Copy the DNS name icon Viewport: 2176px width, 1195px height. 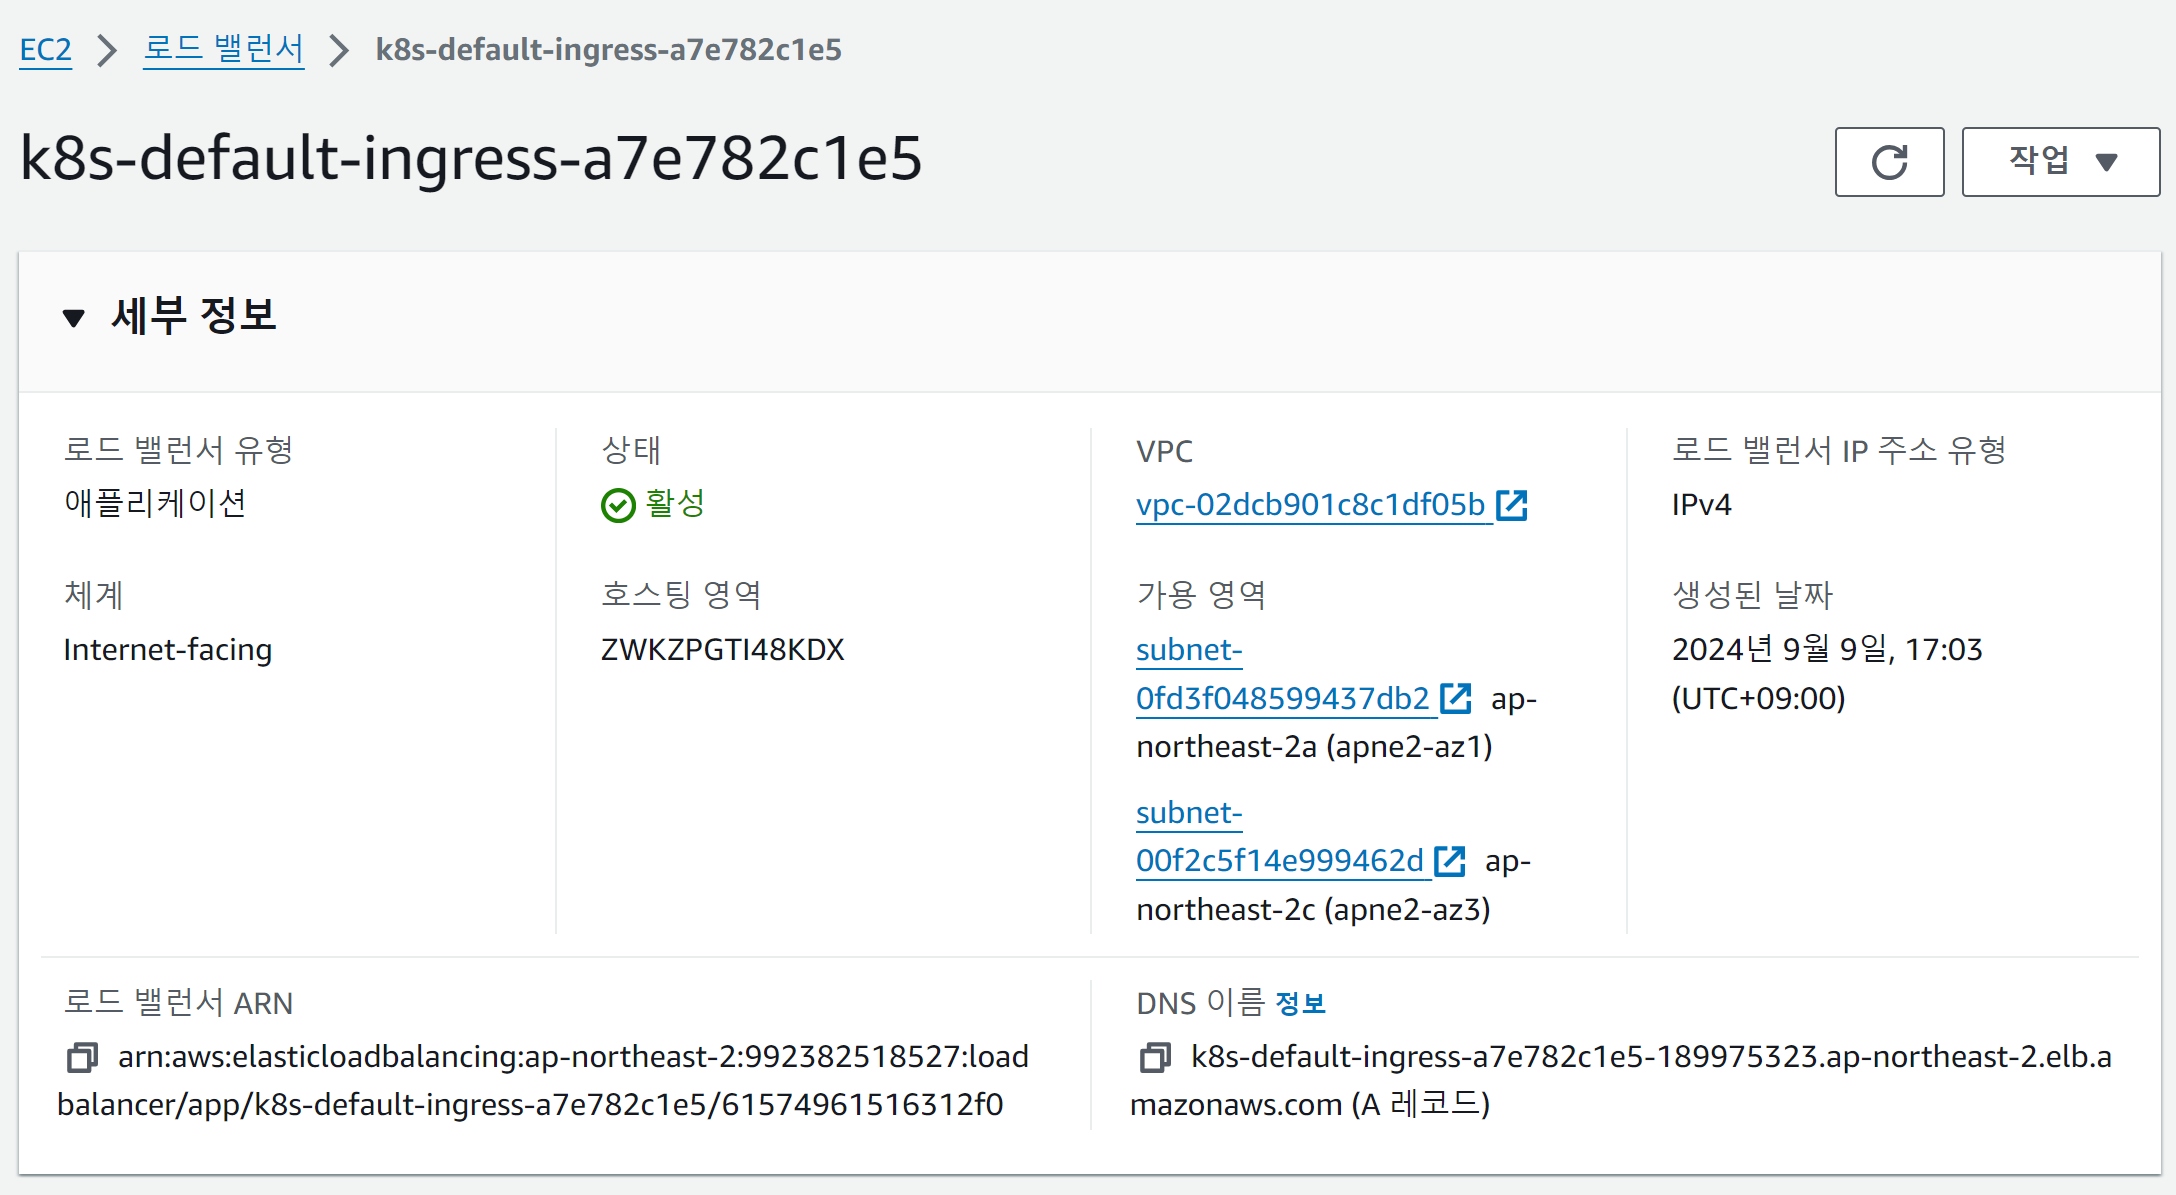coord(1155,1057)
